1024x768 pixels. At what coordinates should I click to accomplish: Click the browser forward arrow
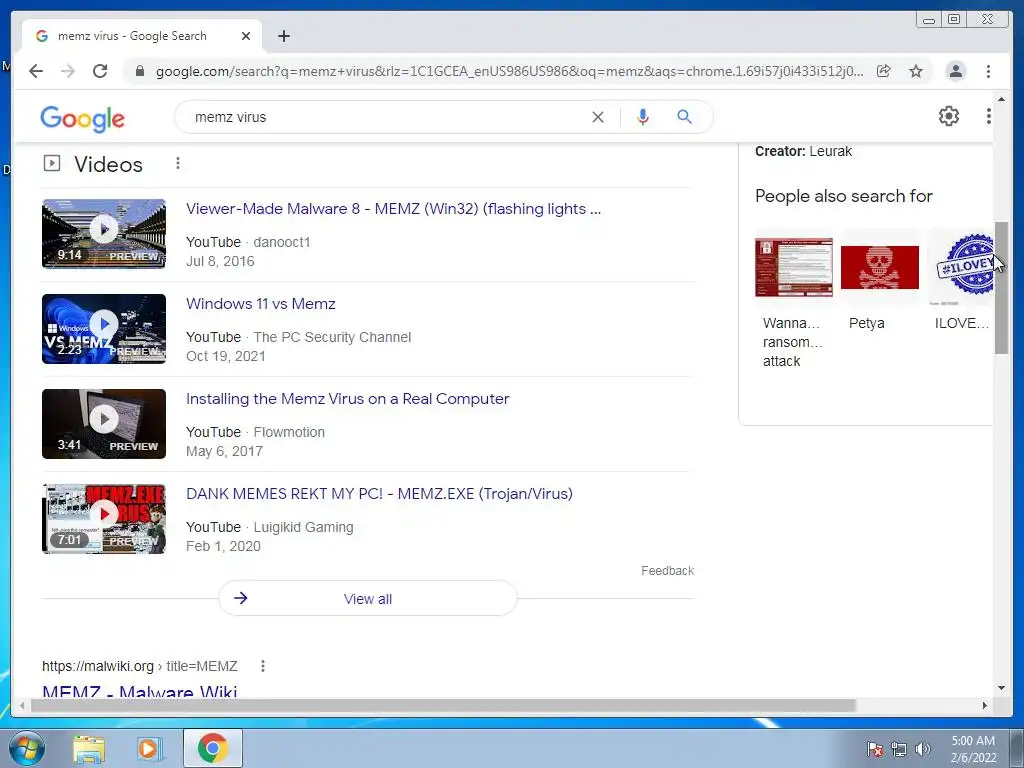pyautogui.click(x=68, y=71)
